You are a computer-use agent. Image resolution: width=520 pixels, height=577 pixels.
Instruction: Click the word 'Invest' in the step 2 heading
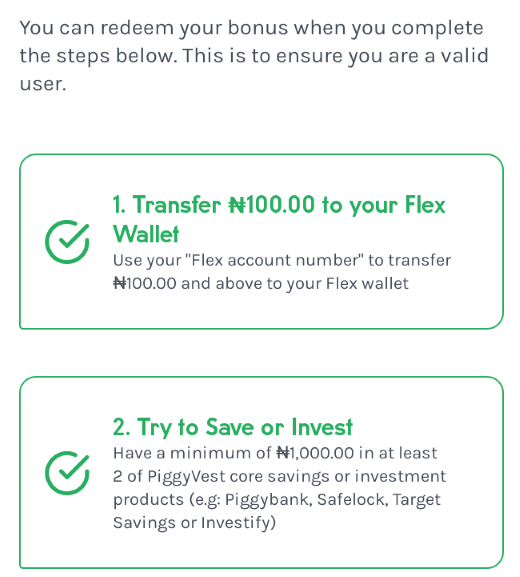point(322,427)
